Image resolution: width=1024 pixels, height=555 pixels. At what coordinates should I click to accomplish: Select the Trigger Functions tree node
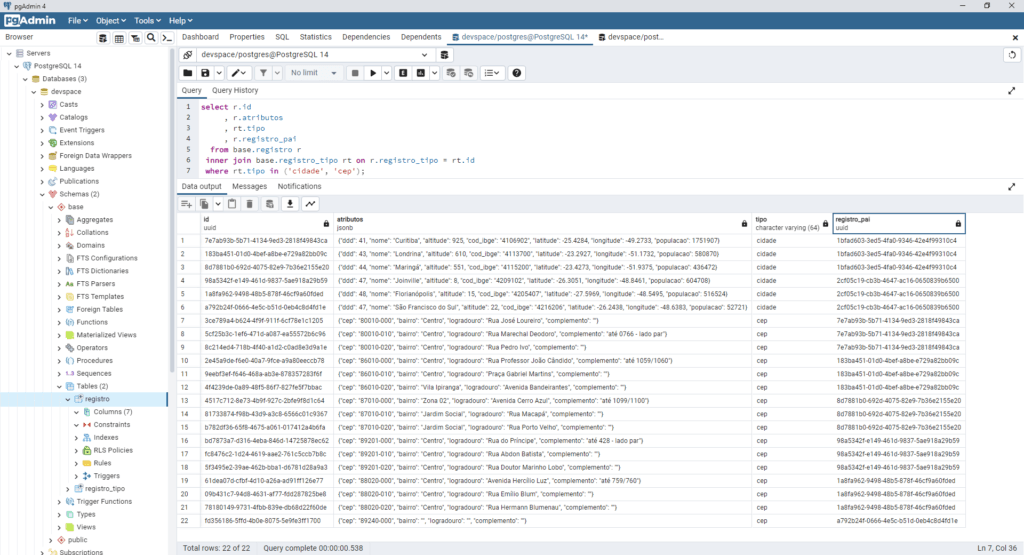(x=104, y=501)
